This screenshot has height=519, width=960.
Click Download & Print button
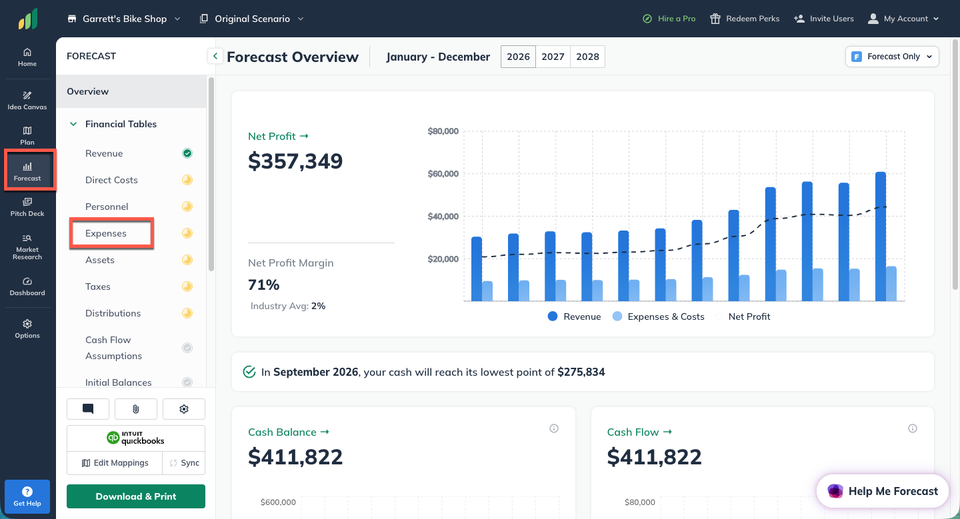click(136, 496)
